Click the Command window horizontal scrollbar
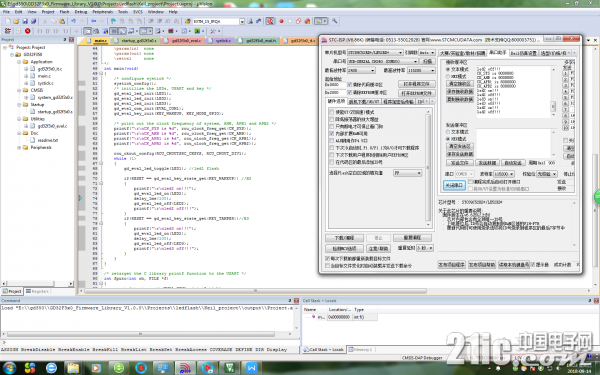The image size is (600, 375). [141, 334]
